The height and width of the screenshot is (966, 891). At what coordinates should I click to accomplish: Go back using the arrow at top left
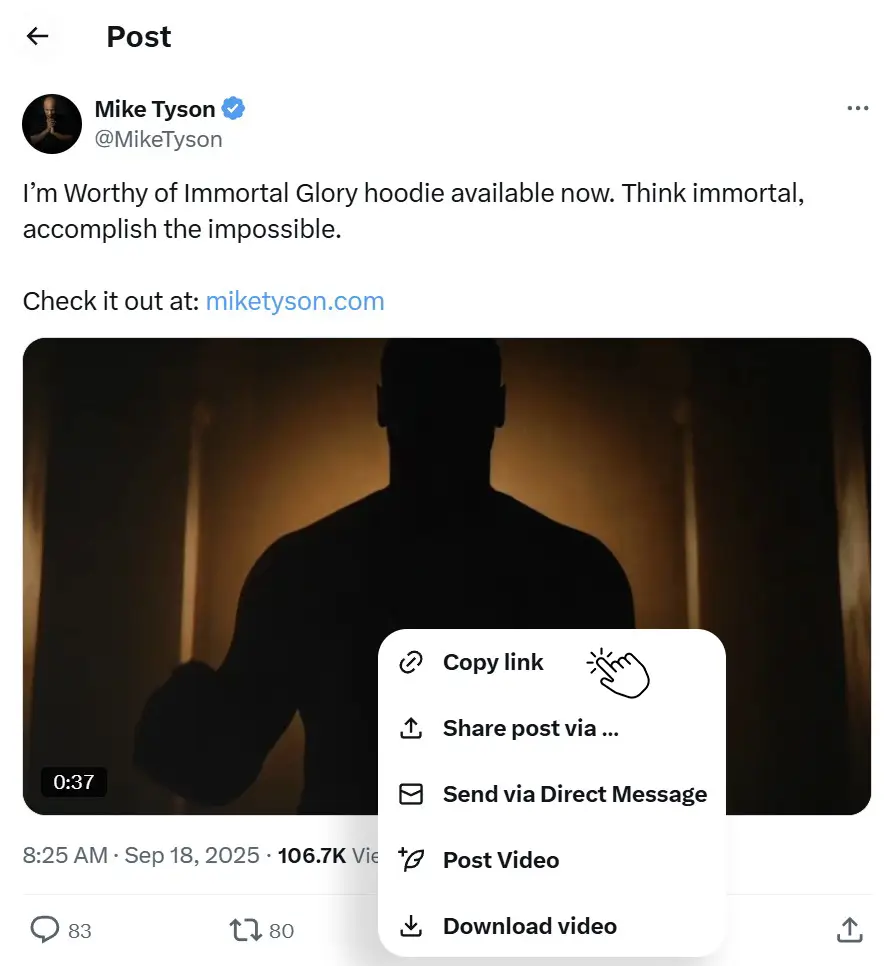click(x=37, y=36)
